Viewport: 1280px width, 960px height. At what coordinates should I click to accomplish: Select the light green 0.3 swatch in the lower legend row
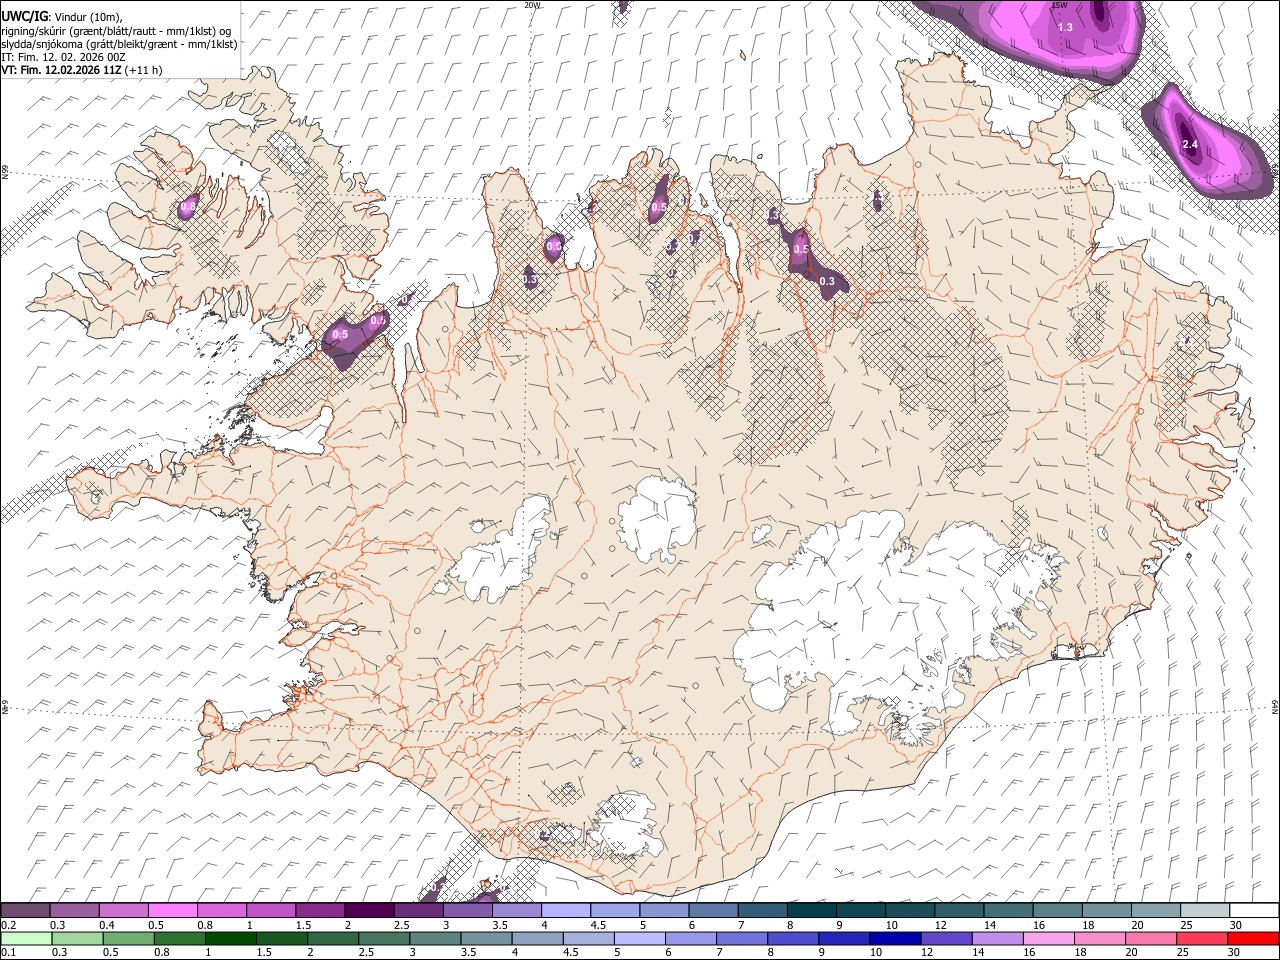click(x=77, y=938)
